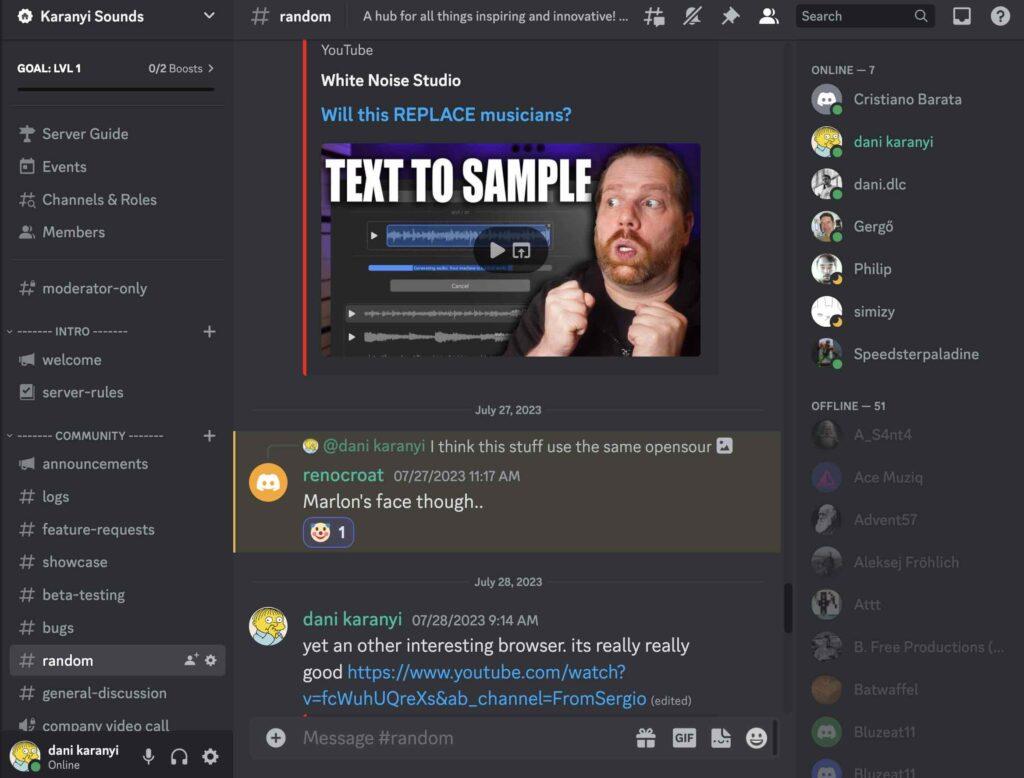
Task: Toggle microphone mute
Action: (148, 756)
